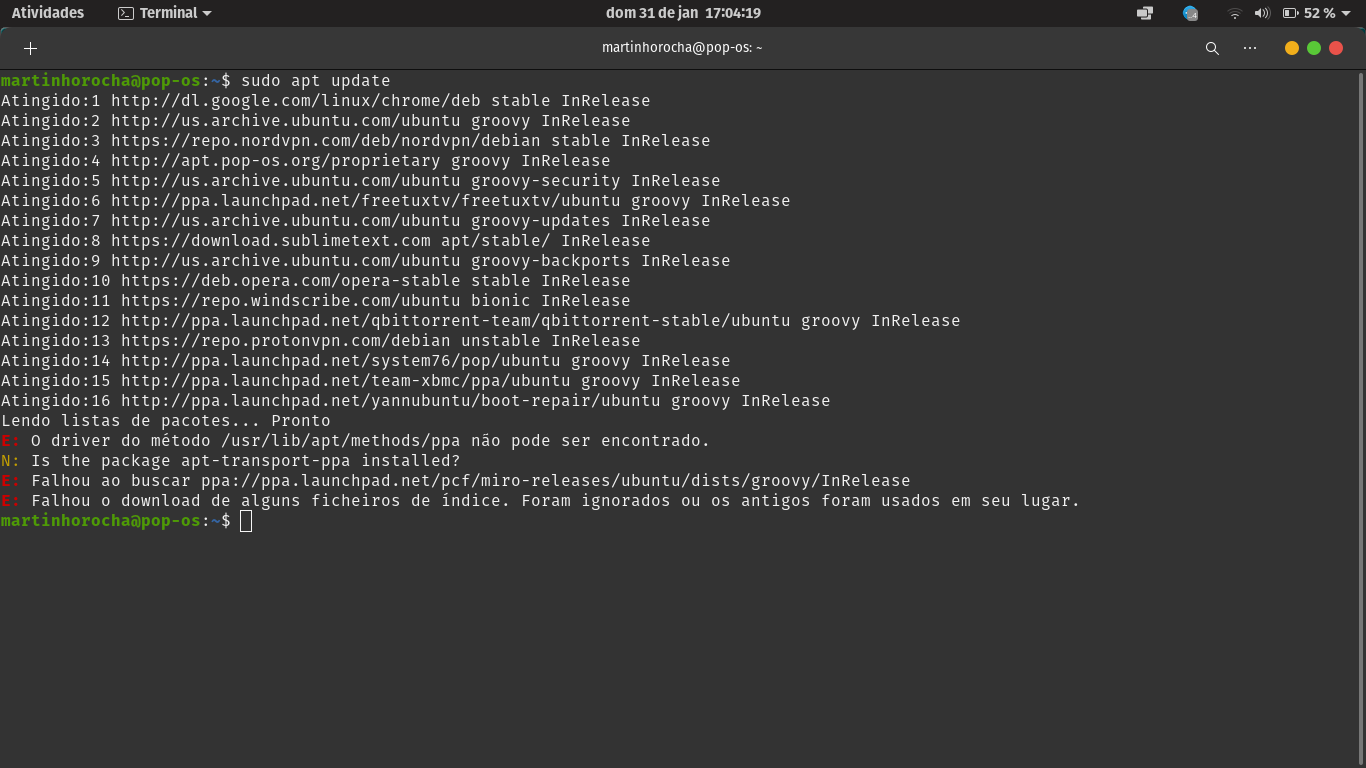Click the blue tray icon with badge
This screenshot has width=1366, height=768.
coord(1190,13)
